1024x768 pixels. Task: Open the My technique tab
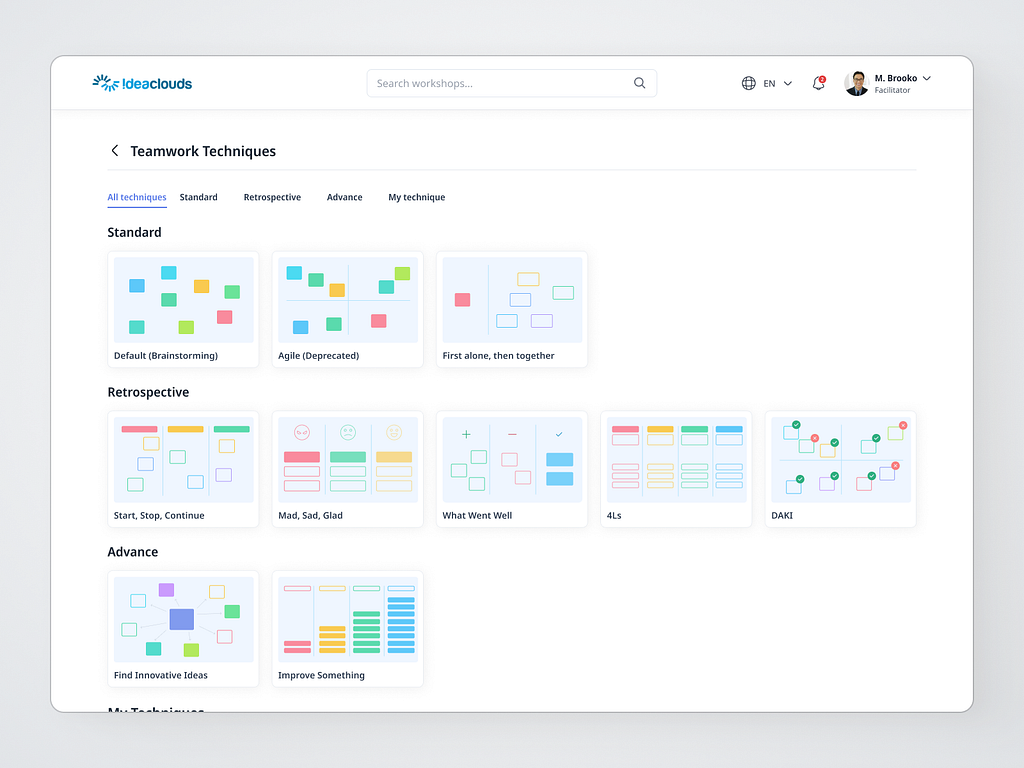417,197
